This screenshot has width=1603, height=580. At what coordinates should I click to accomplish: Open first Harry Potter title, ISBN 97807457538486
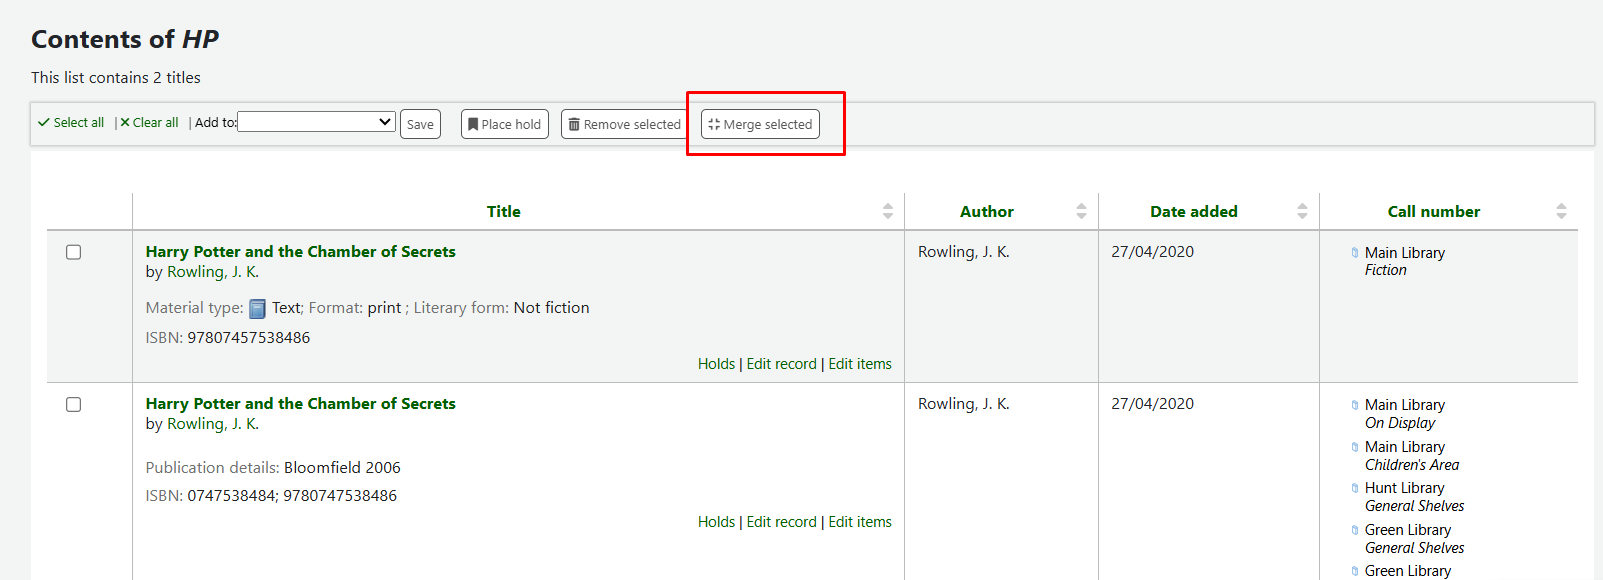(300, 252)
